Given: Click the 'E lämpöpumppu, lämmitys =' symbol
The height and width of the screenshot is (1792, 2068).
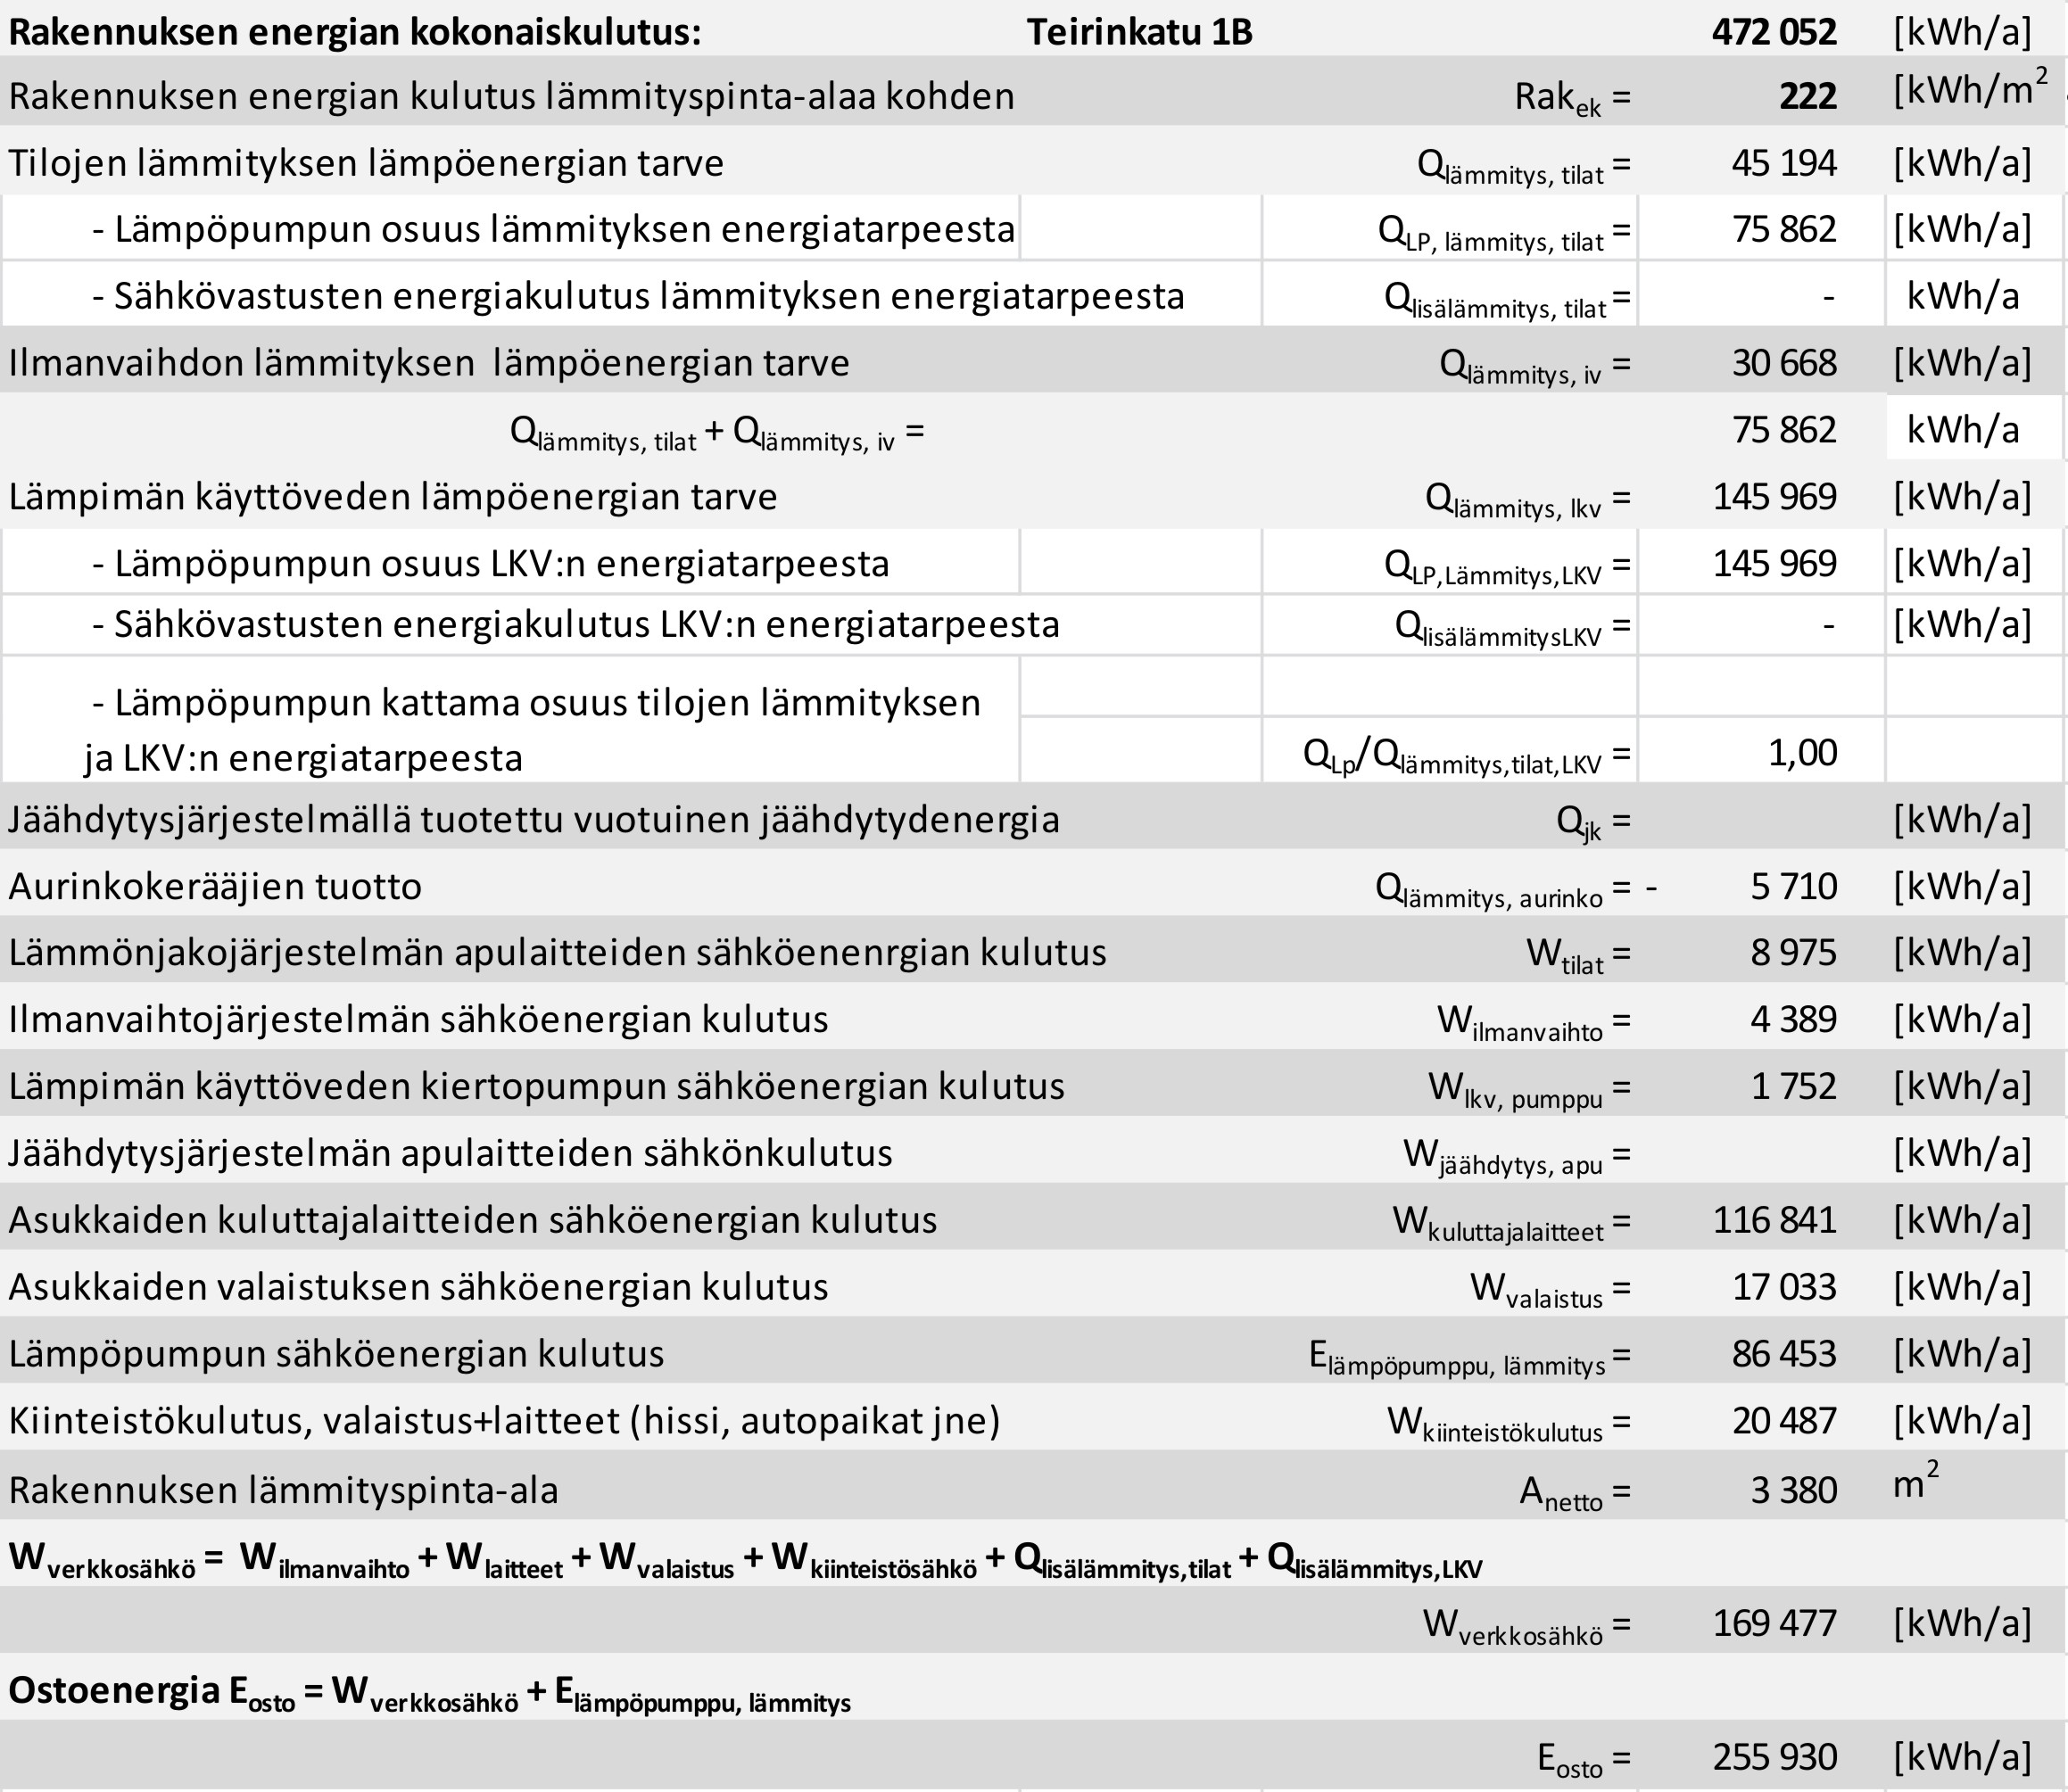Looking at the screenshot, I should coord(1471,1356).
